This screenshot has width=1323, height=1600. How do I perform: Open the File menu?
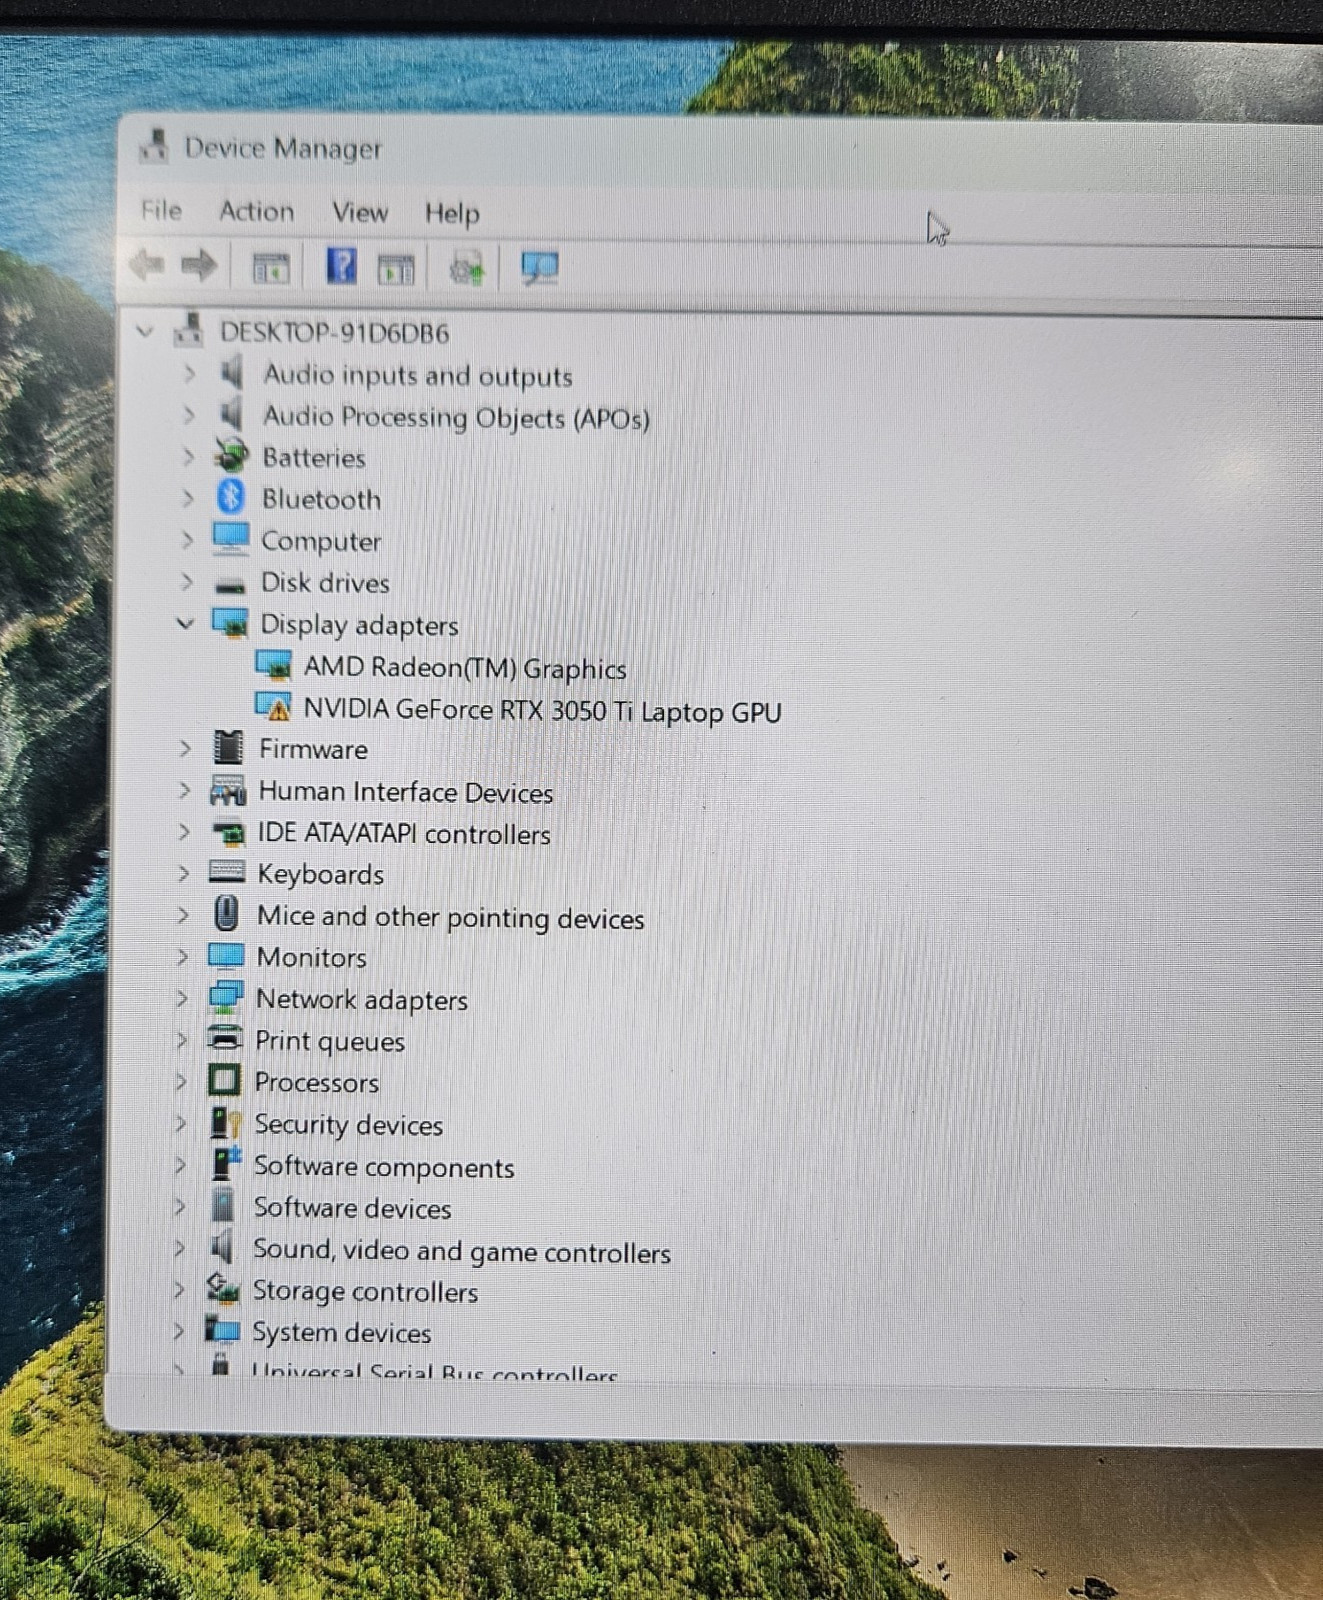click(161, 210)
